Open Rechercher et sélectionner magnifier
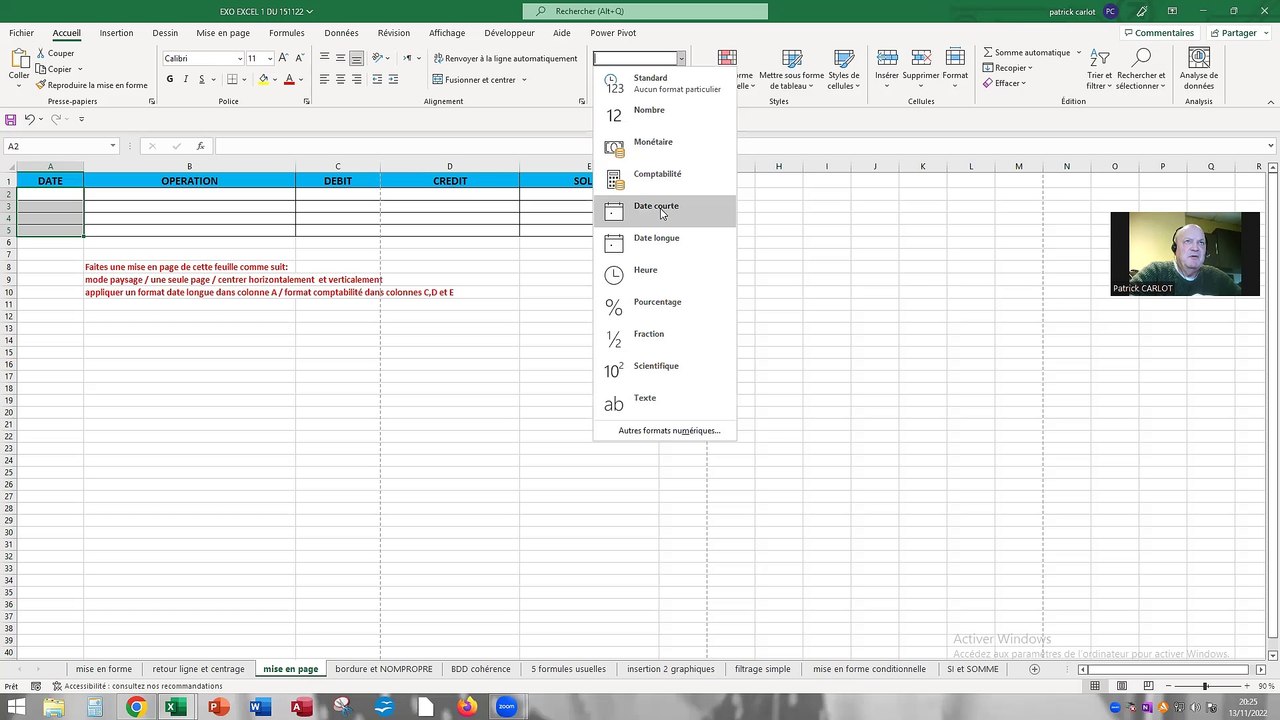Image resolution: width=1280 pixels, height=720 pixels. point(1141,69)
